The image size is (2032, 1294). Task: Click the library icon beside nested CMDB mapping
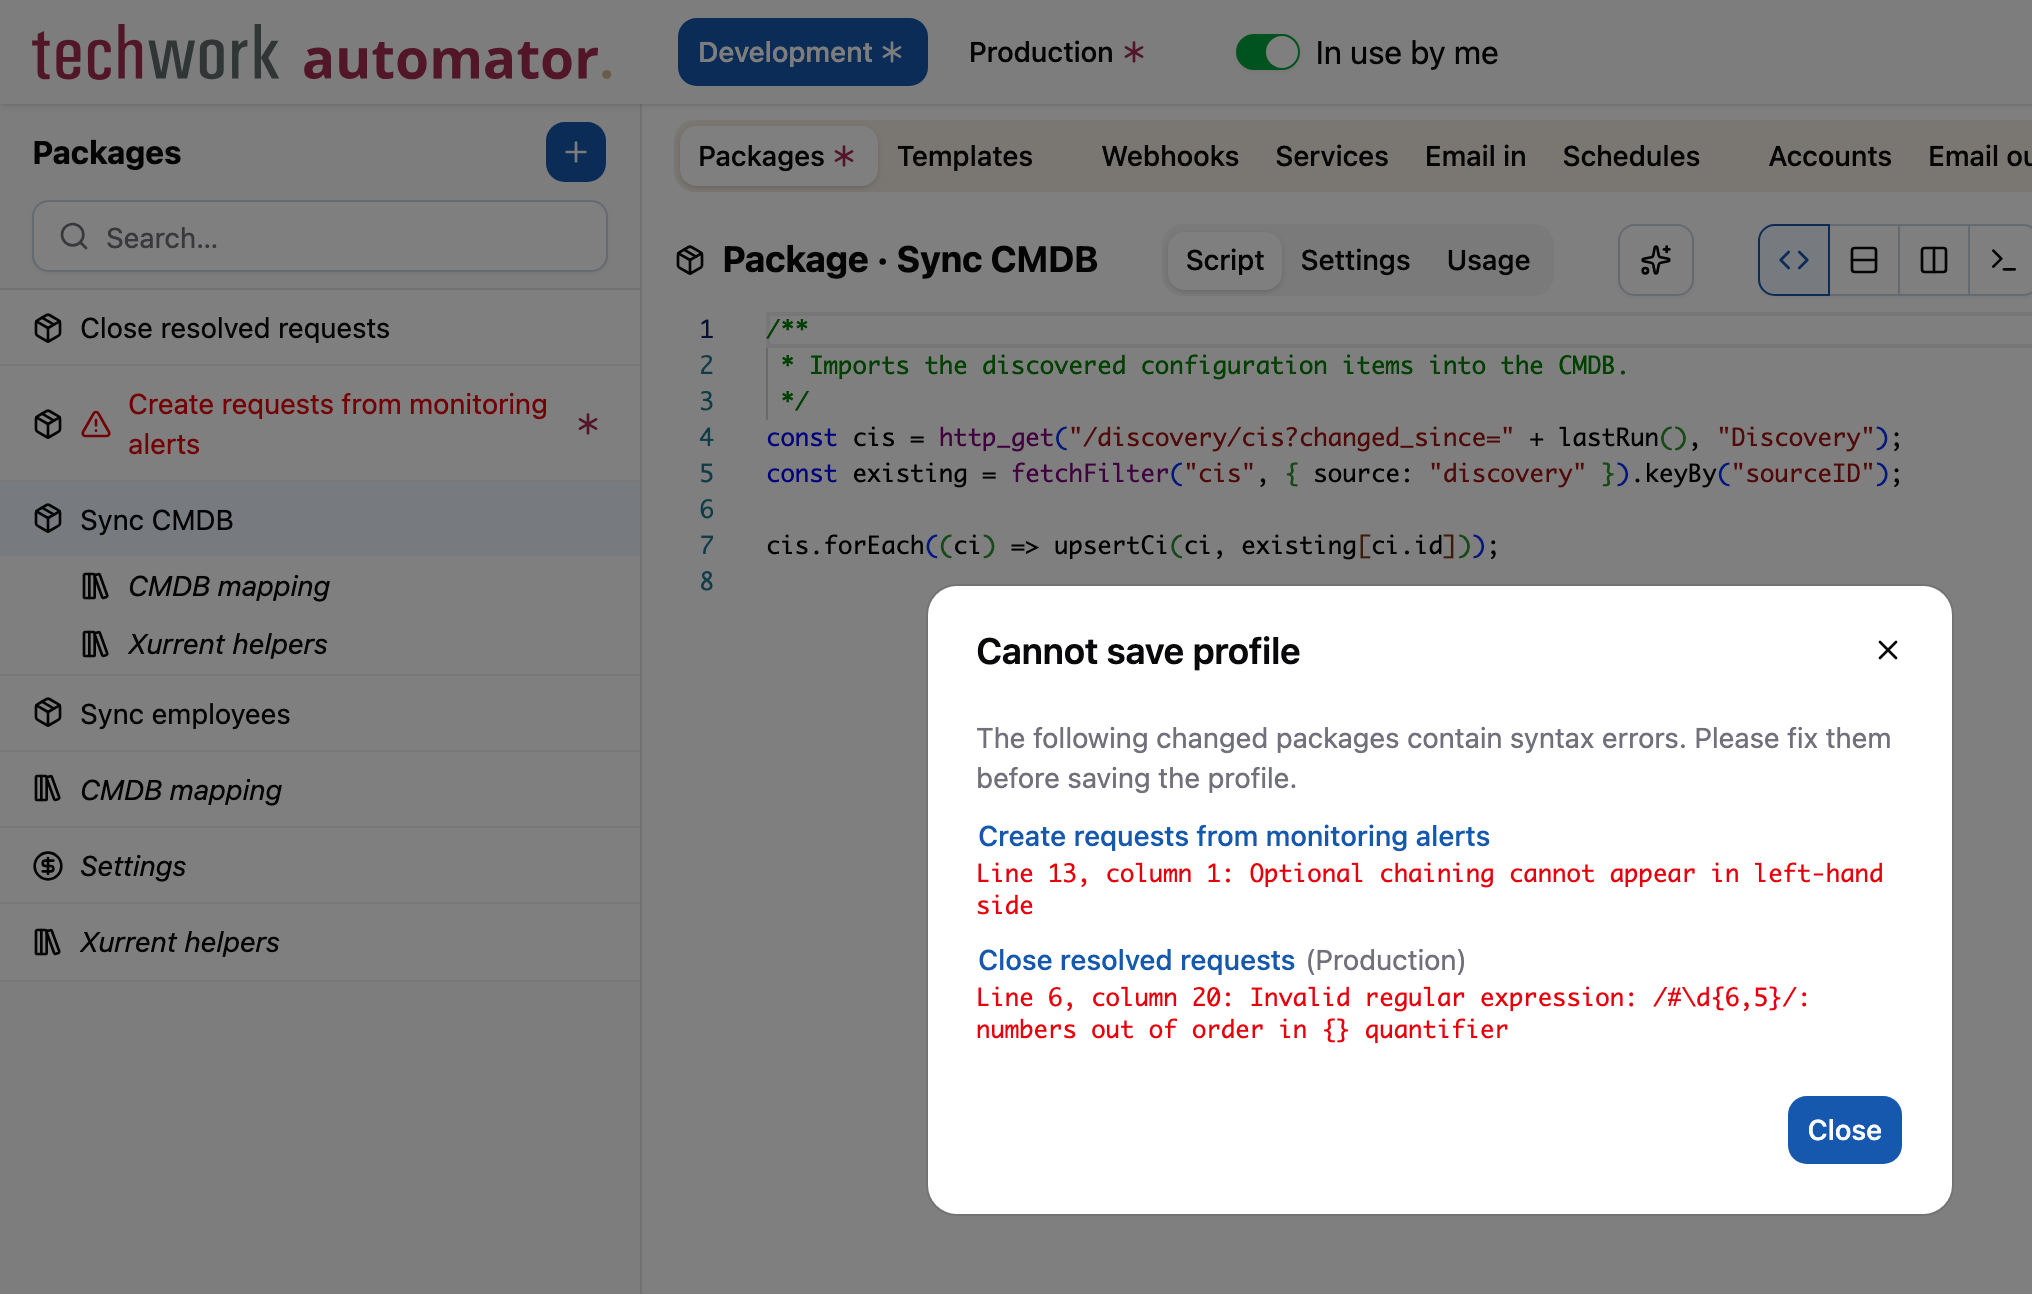pyautogui.click(x=95, y=586)
